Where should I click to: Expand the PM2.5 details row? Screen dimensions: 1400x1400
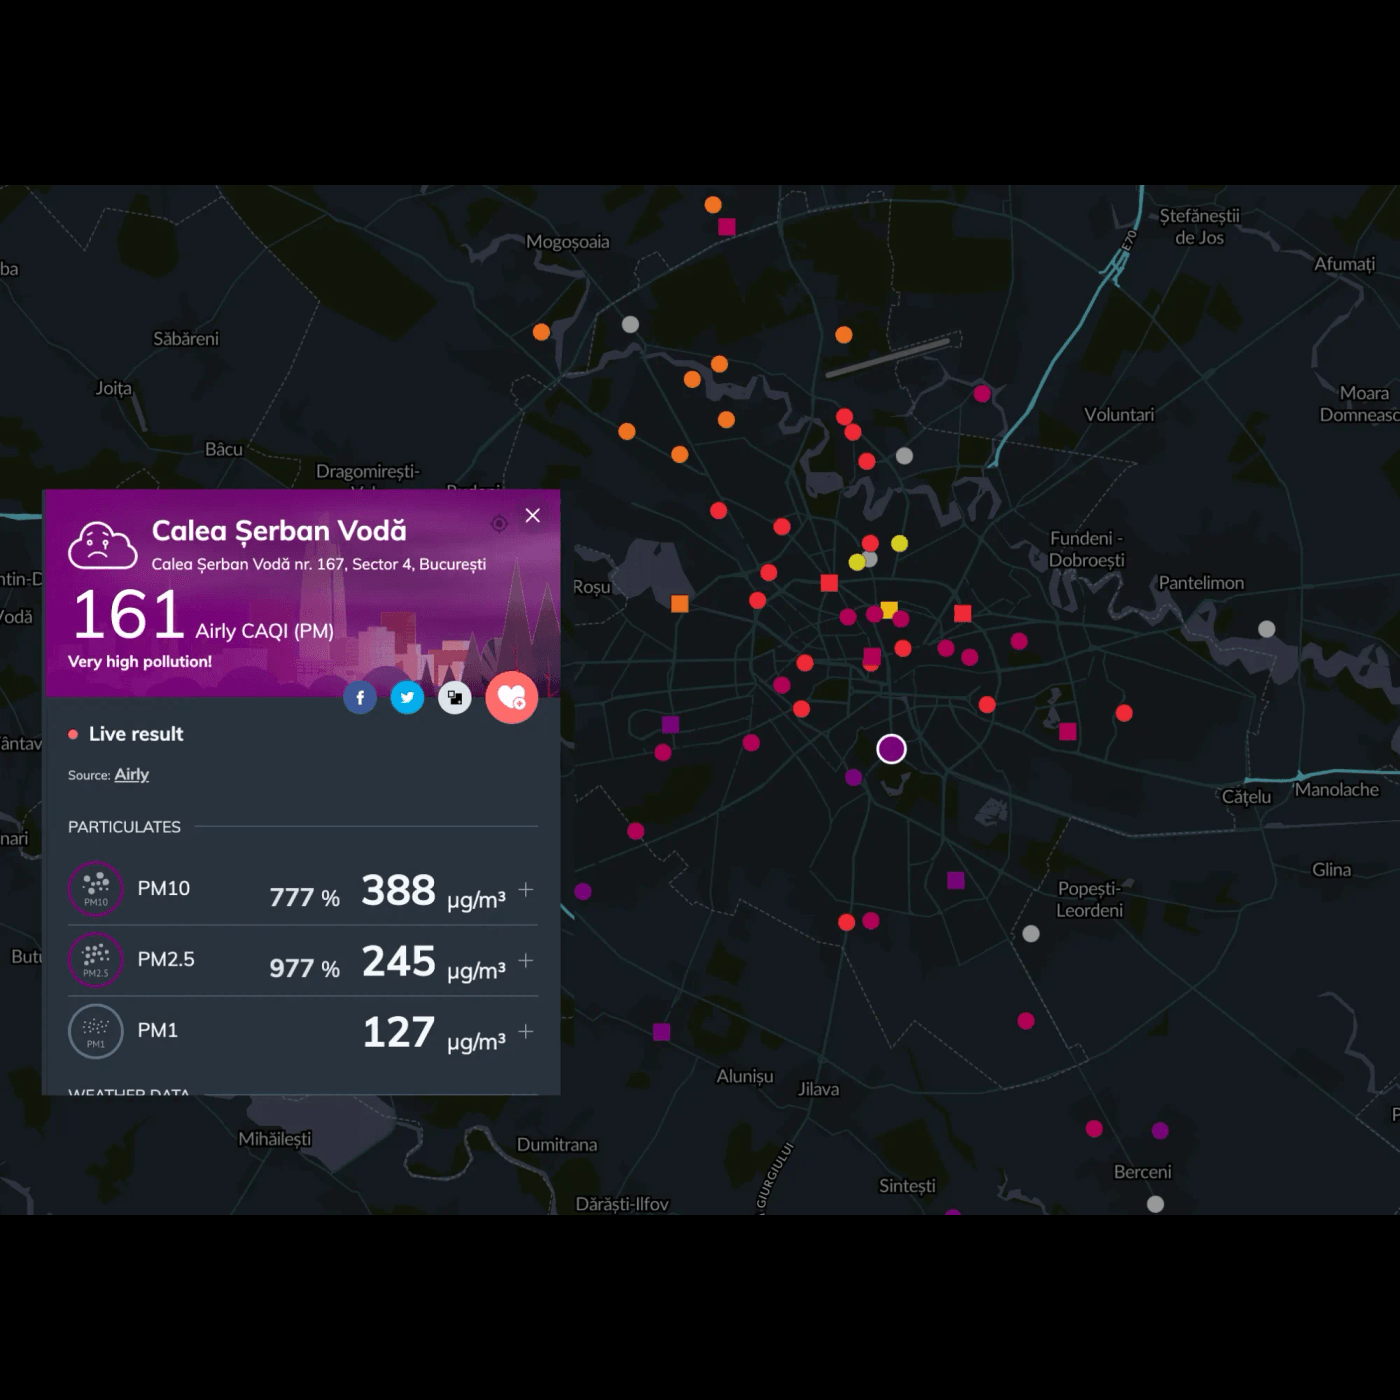pyautogui.click(x=526, y=960)
